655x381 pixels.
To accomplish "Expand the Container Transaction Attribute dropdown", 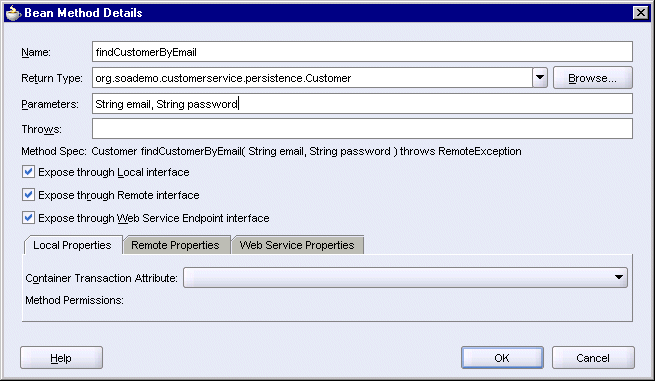I will pyautogui.click(x=619, y=277).
